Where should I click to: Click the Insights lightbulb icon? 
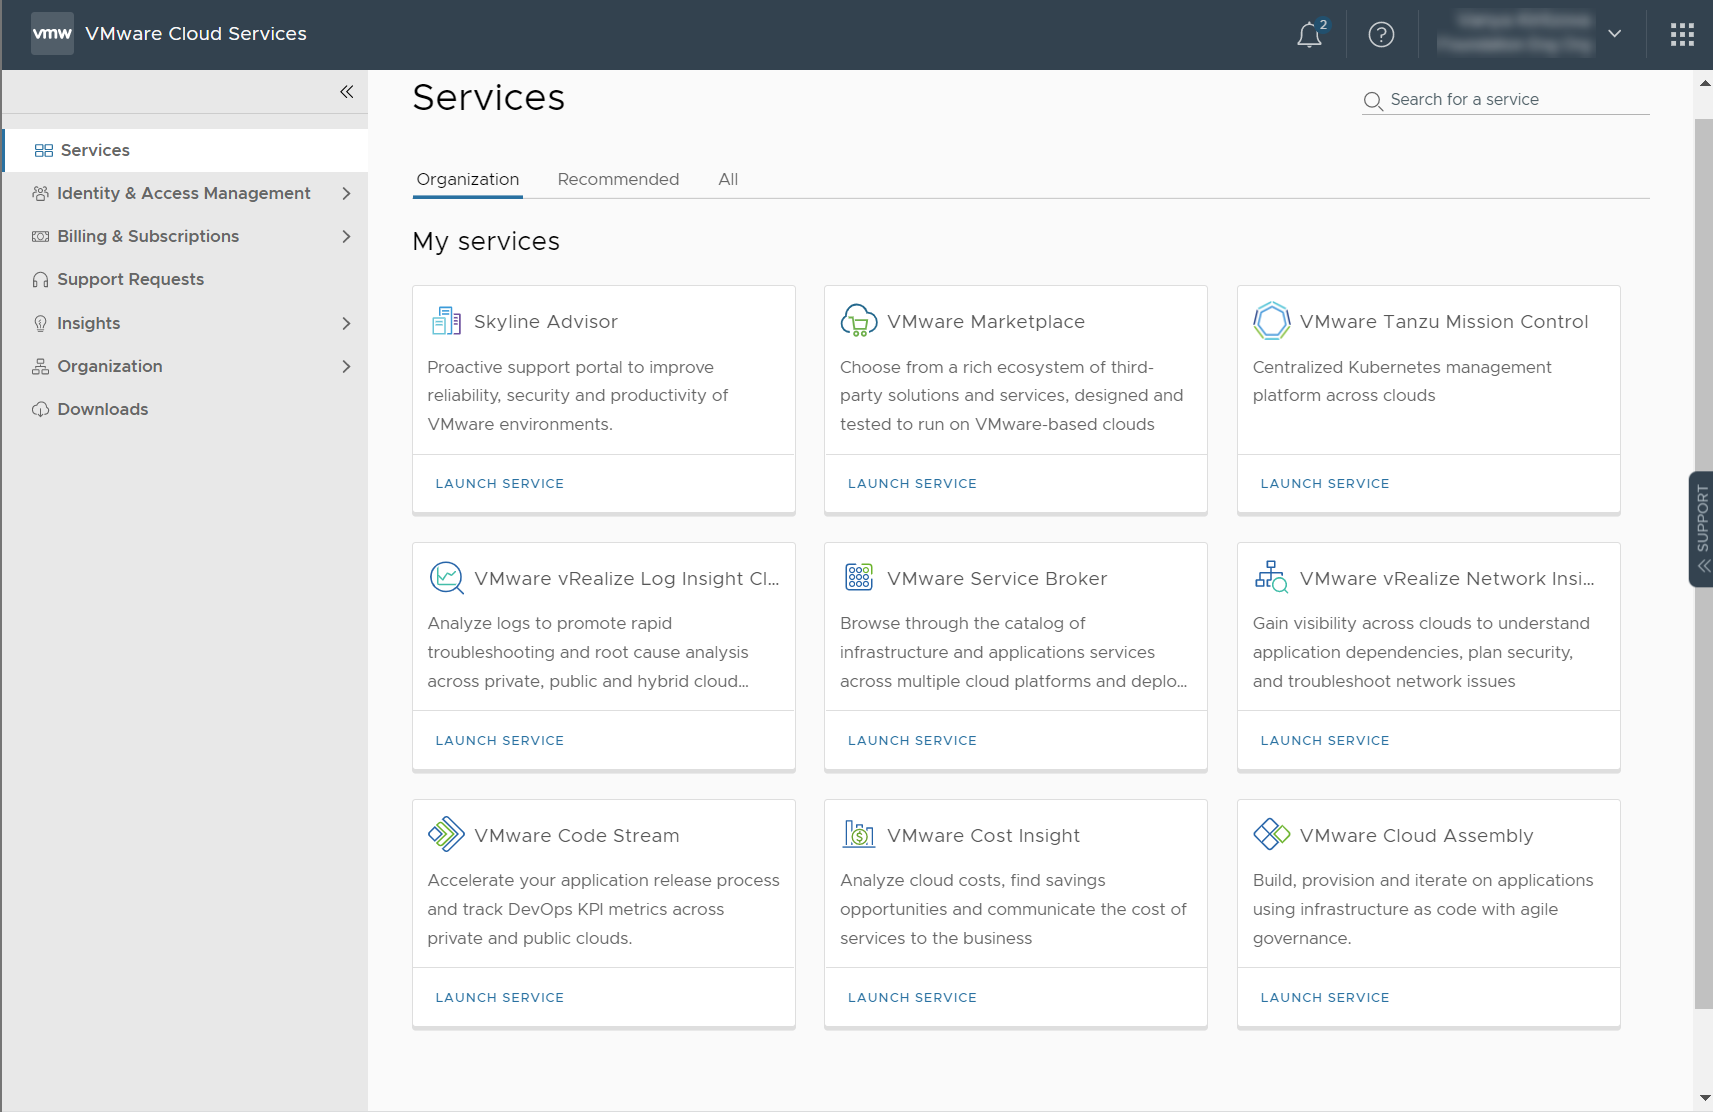[40, 323]
